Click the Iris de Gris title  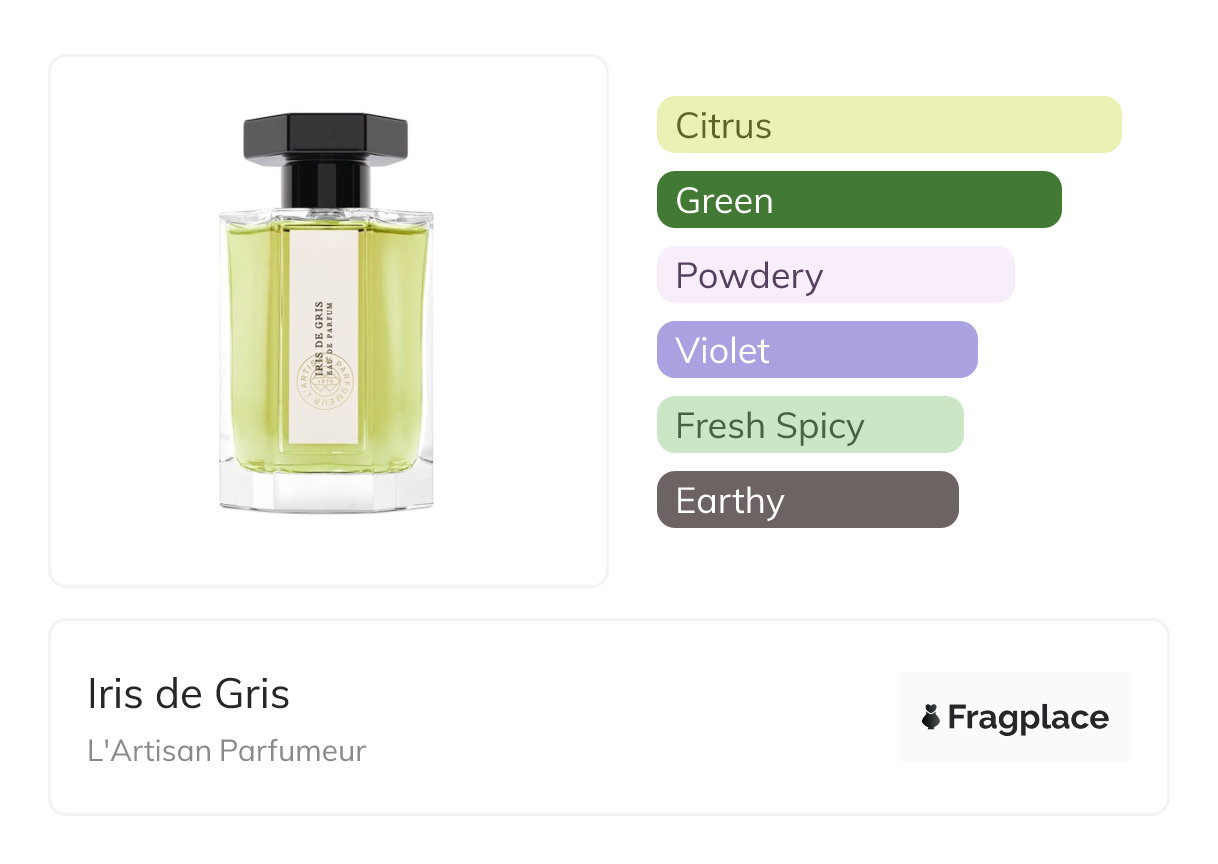(189, 694)
